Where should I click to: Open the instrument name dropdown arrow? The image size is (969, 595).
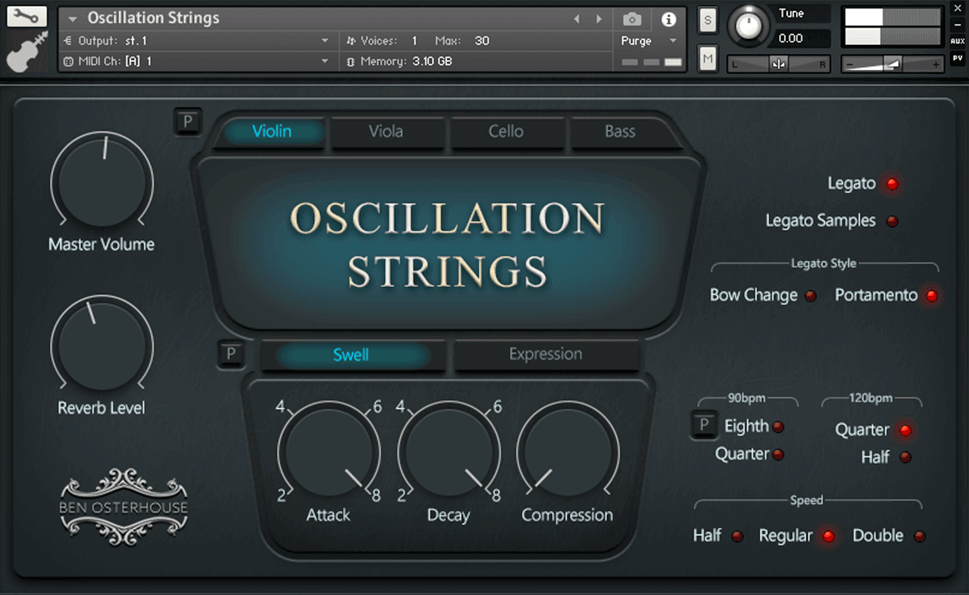pyautogui.click(x=72, y=19)
